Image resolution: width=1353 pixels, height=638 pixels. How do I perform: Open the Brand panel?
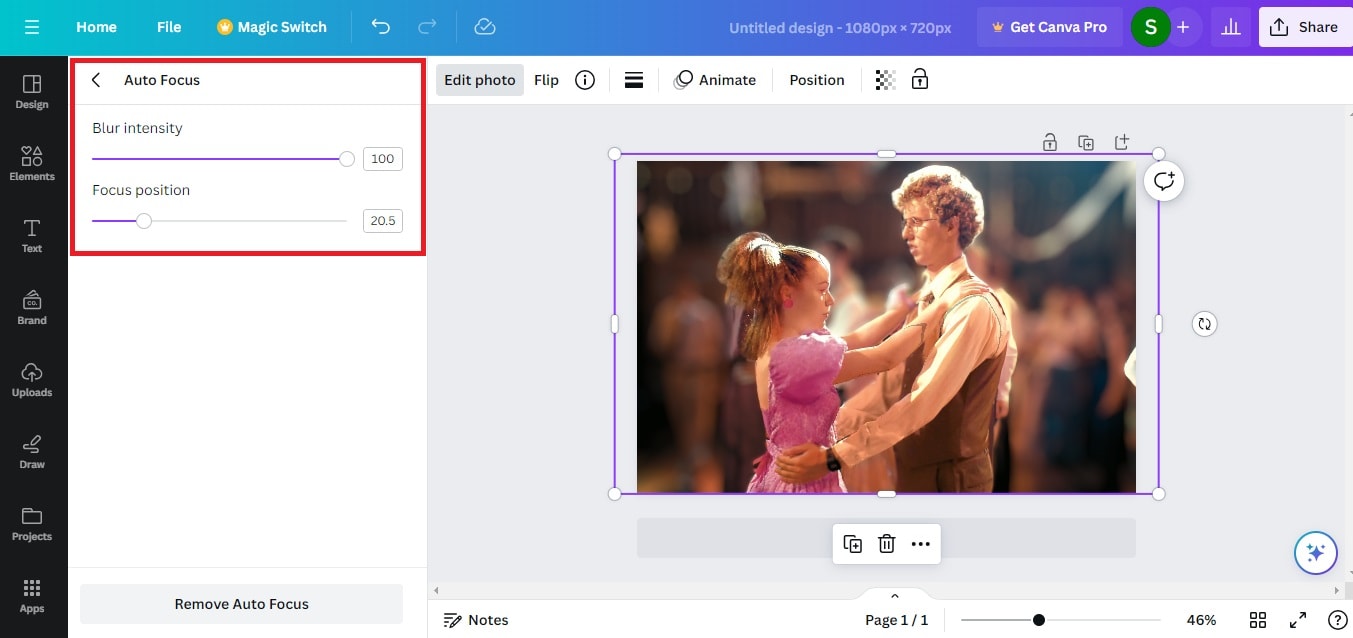(x=32, y=309)
